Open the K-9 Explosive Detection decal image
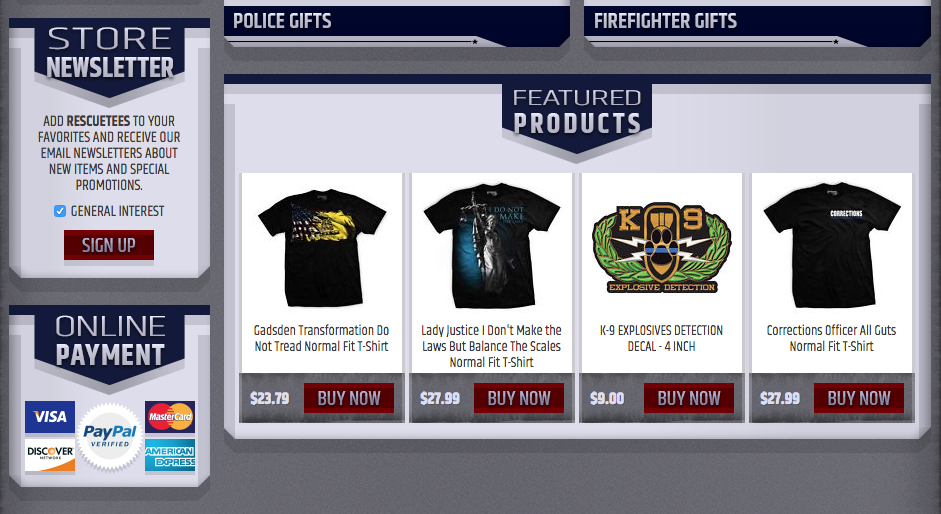941x514 pixels. point(661,248)
